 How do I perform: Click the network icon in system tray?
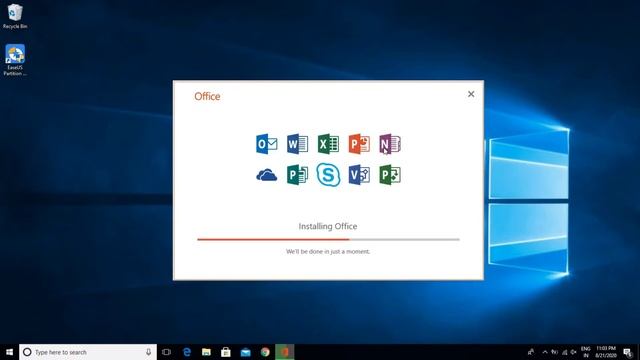click(x=564, y=352)
